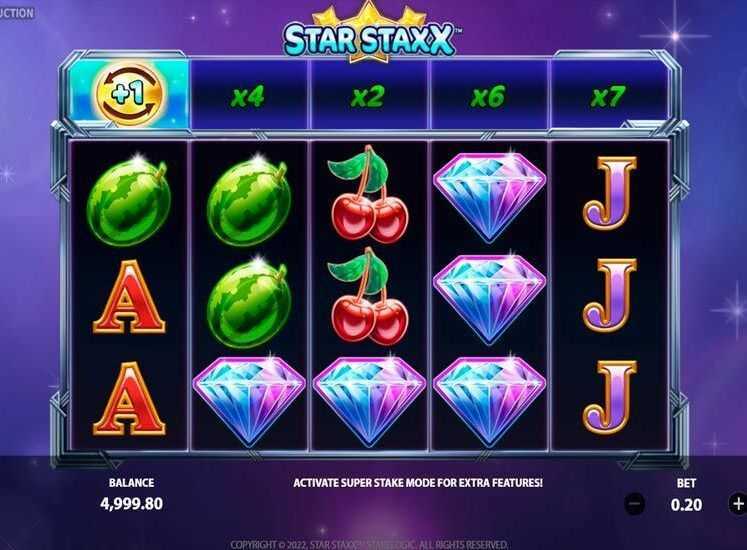
Task: Click the x7 multiplier above reel five
Action: tap(607, 97)
